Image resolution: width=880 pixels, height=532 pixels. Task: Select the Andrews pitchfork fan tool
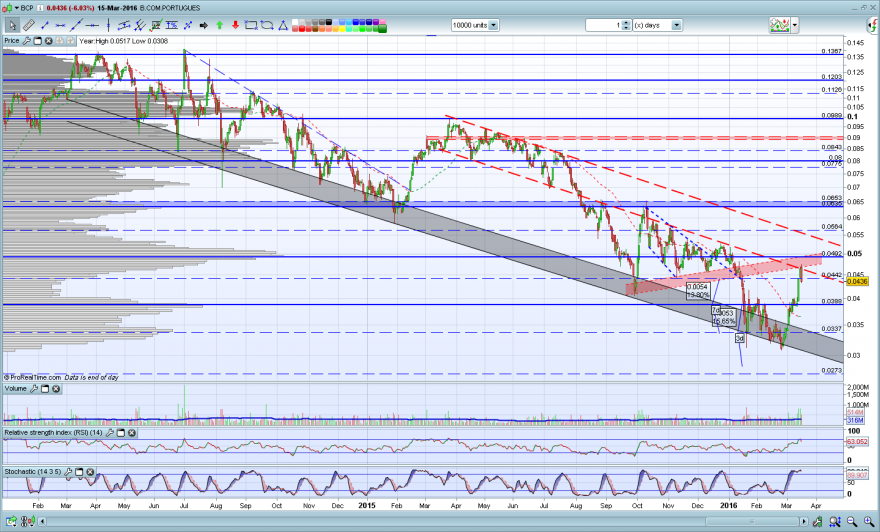tap(140, 25)
